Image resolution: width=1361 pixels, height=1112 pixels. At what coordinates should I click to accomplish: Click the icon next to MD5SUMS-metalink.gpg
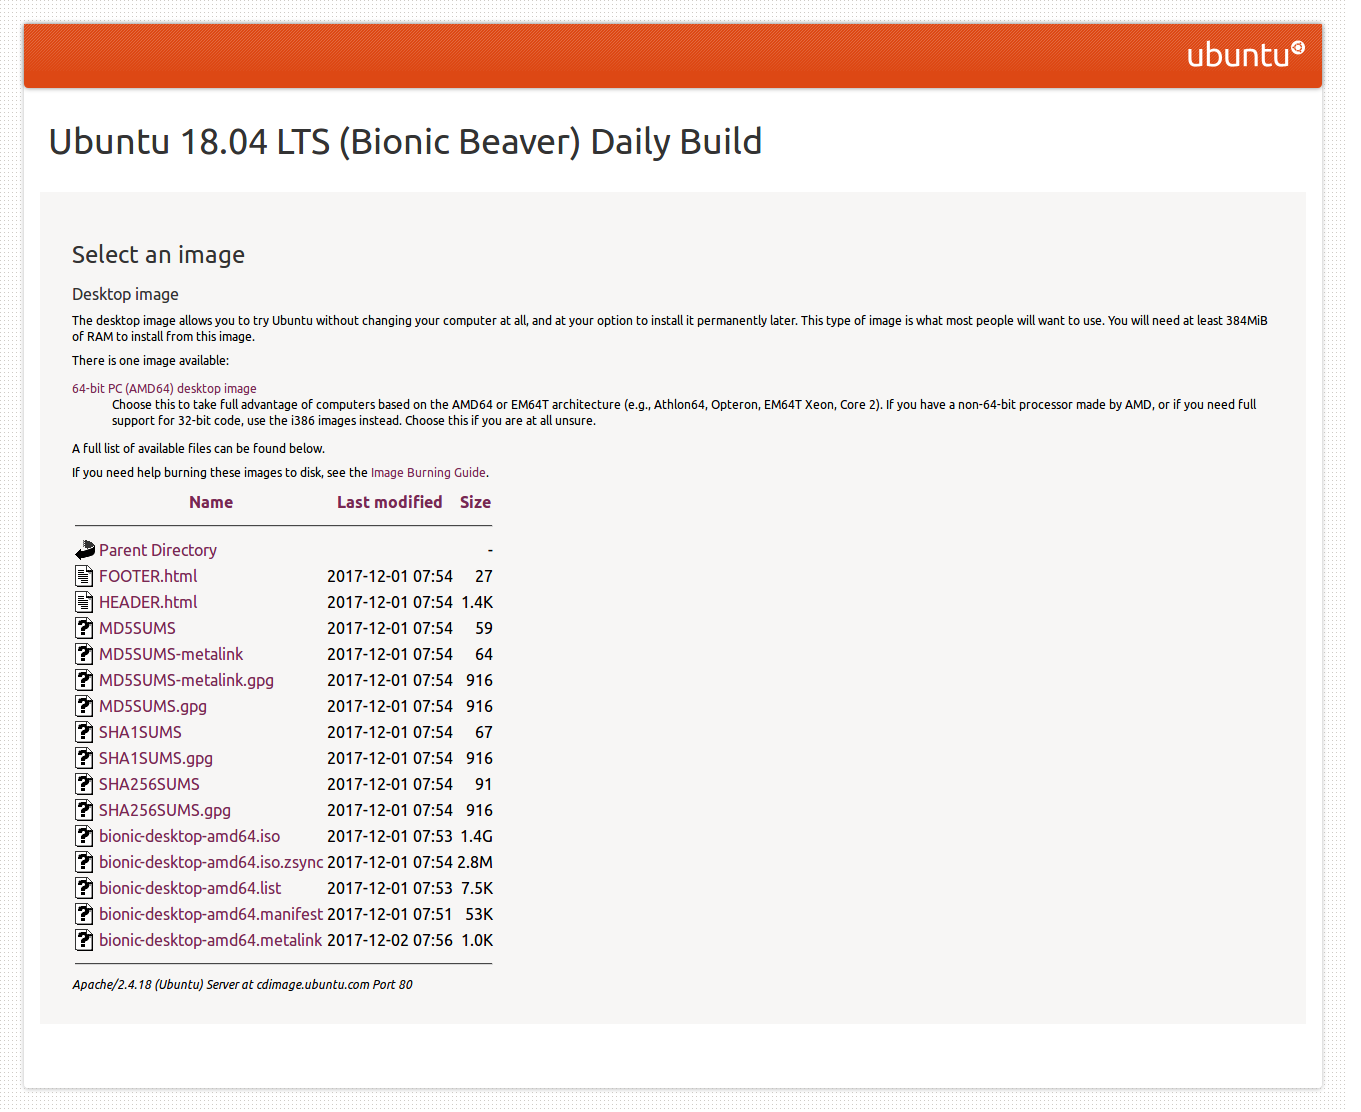pyautogui.click(x=85, y=680)
